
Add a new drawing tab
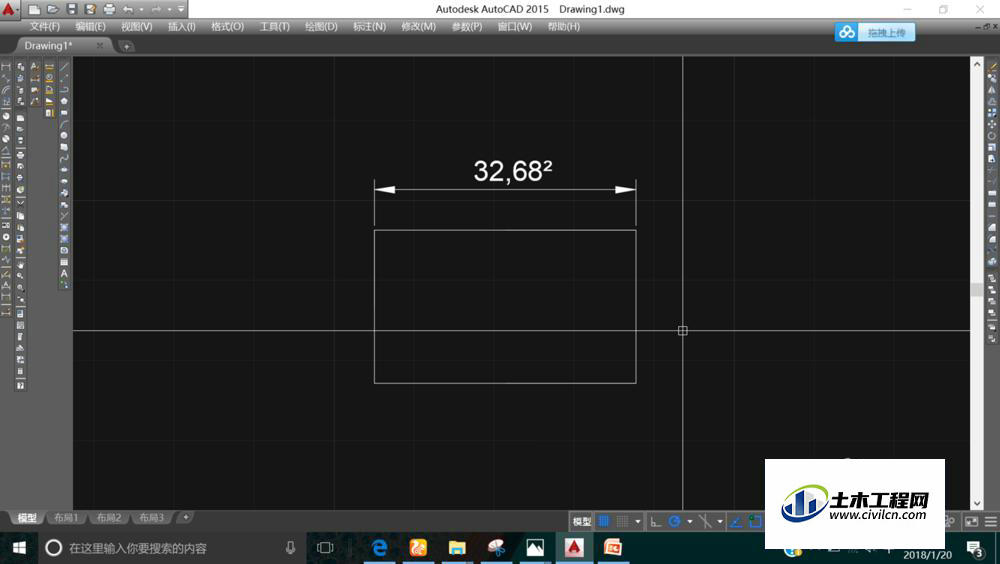point(126,46)
